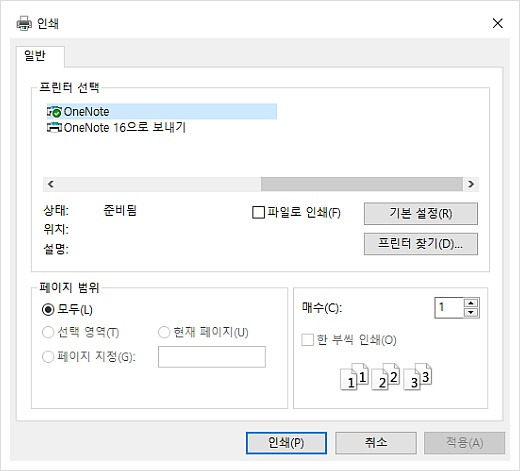Toggle the 한 부씩 인쇄(O) checkbox
Screen dimensions: 520x471
pyautogui.click(x=307, y=340)
